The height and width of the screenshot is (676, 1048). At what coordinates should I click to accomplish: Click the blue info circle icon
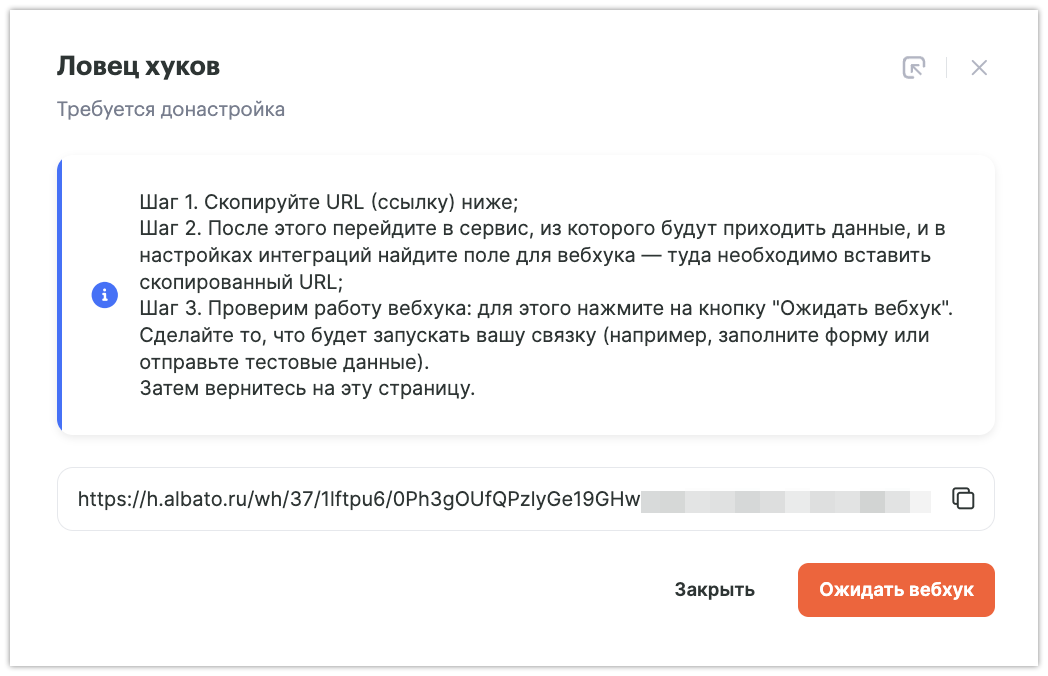point(105,295)
